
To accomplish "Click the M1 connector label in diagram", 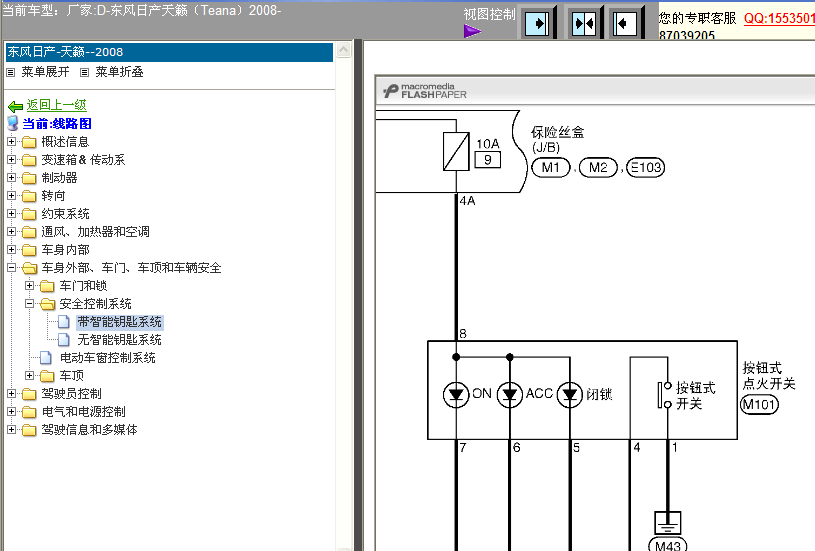I will click(551, 167).
